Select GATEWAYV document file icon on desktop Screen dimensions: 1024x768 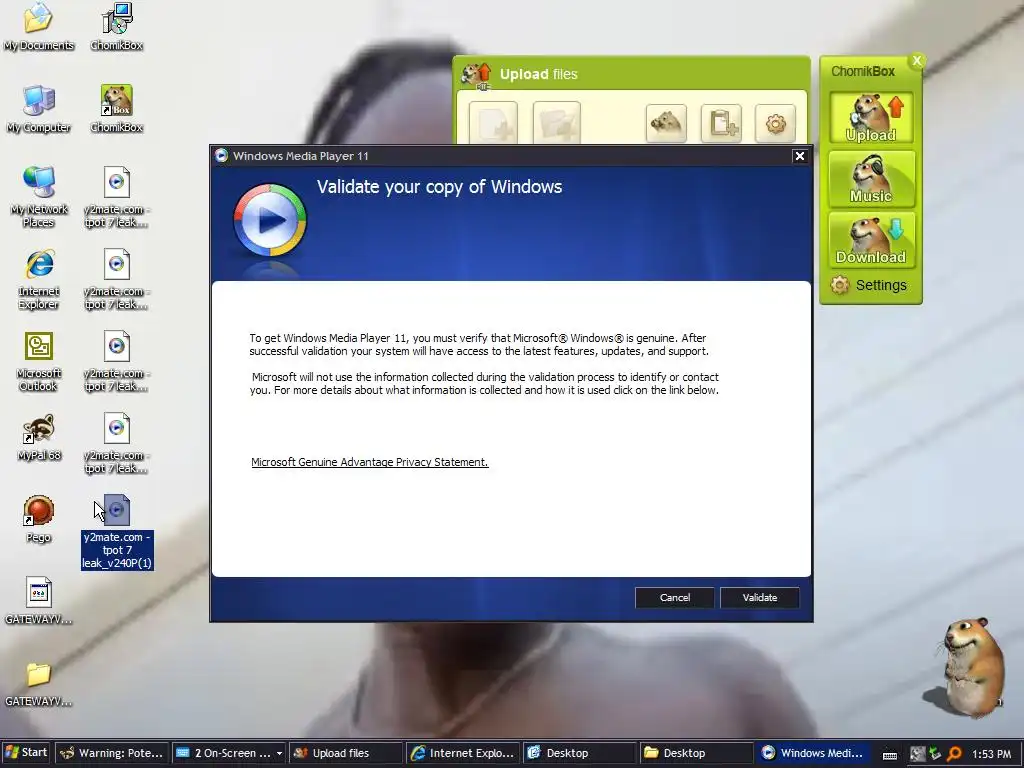pyautogui.click(x=39, y=601)
